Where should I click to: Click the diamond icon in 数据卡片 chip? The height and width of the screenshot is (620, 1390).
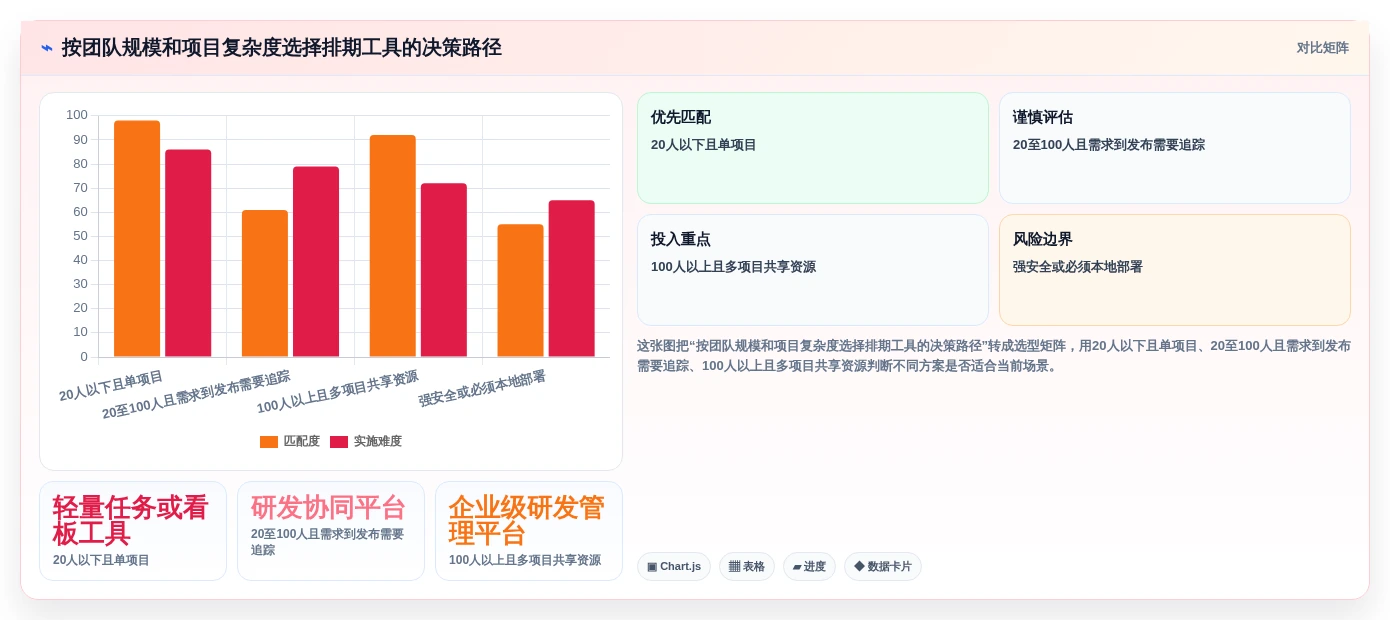[x=859, y=567]
